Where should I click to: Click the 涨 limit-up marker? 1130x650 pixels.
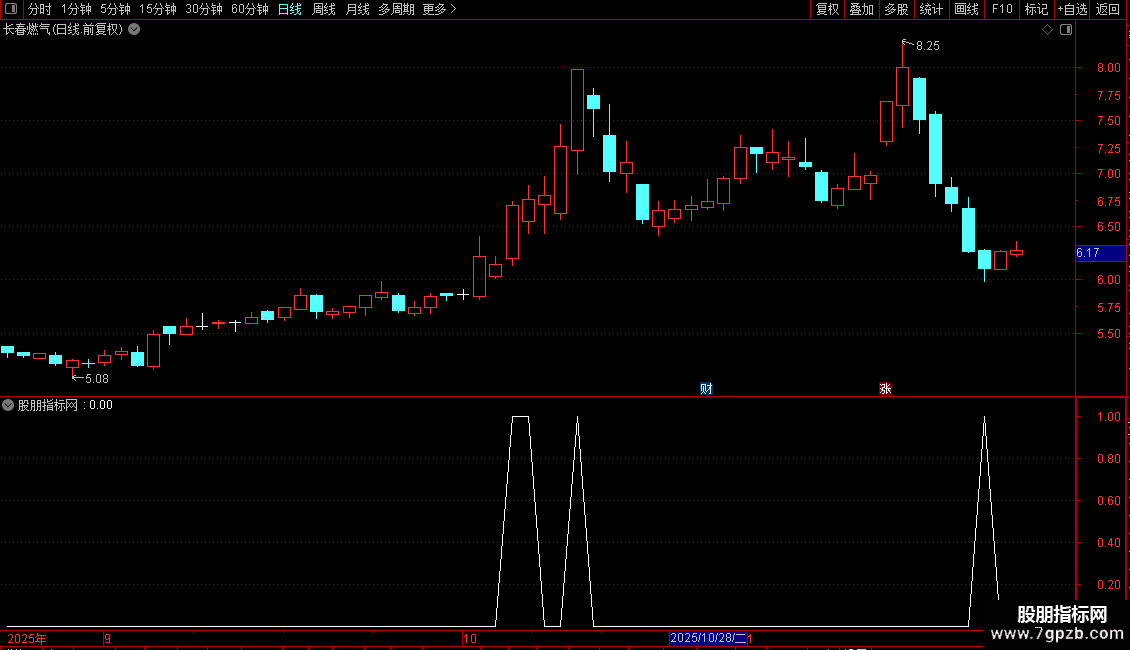885,388
